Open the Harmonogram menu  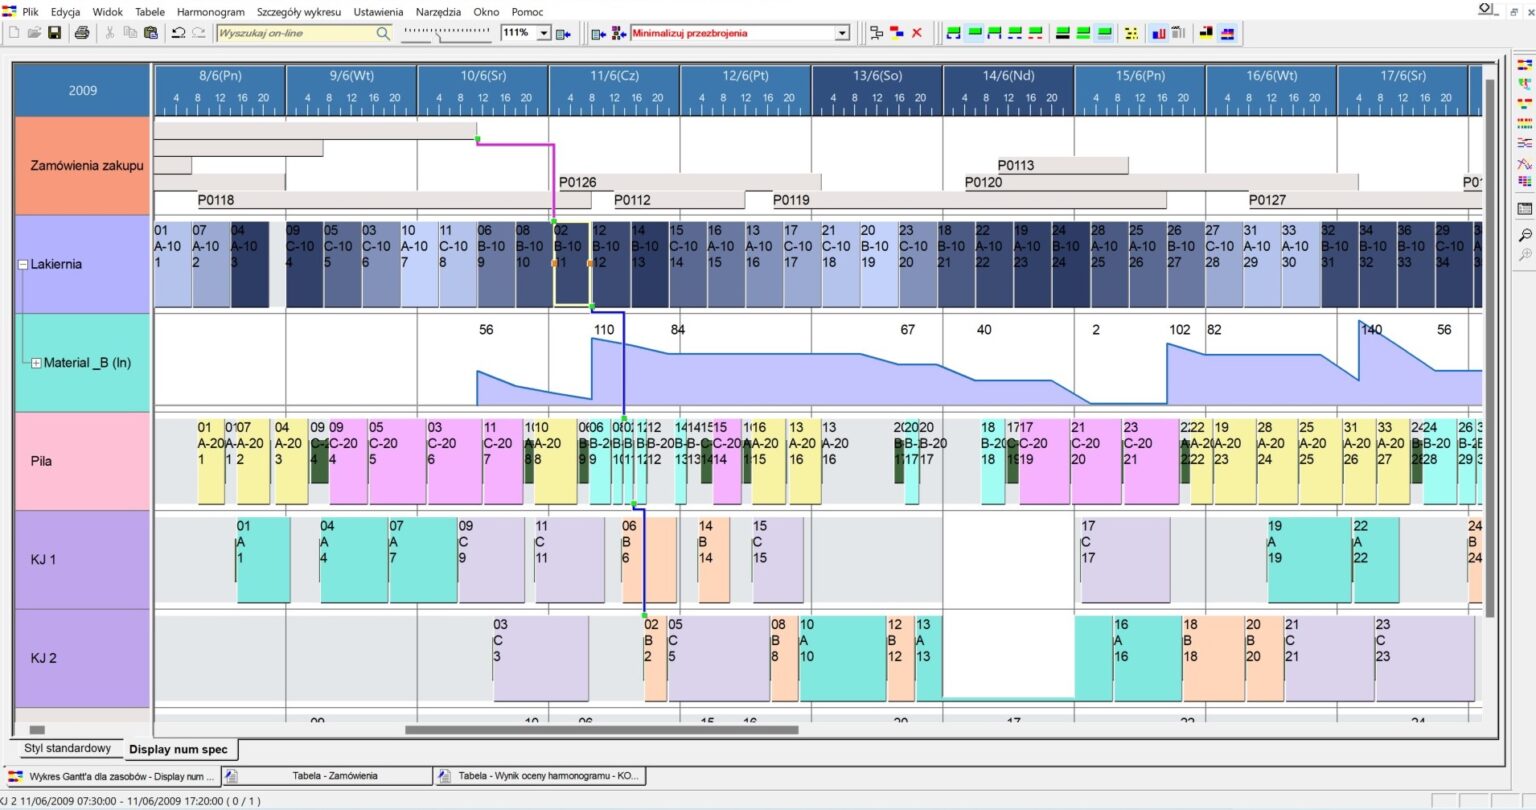coord(210,12)
